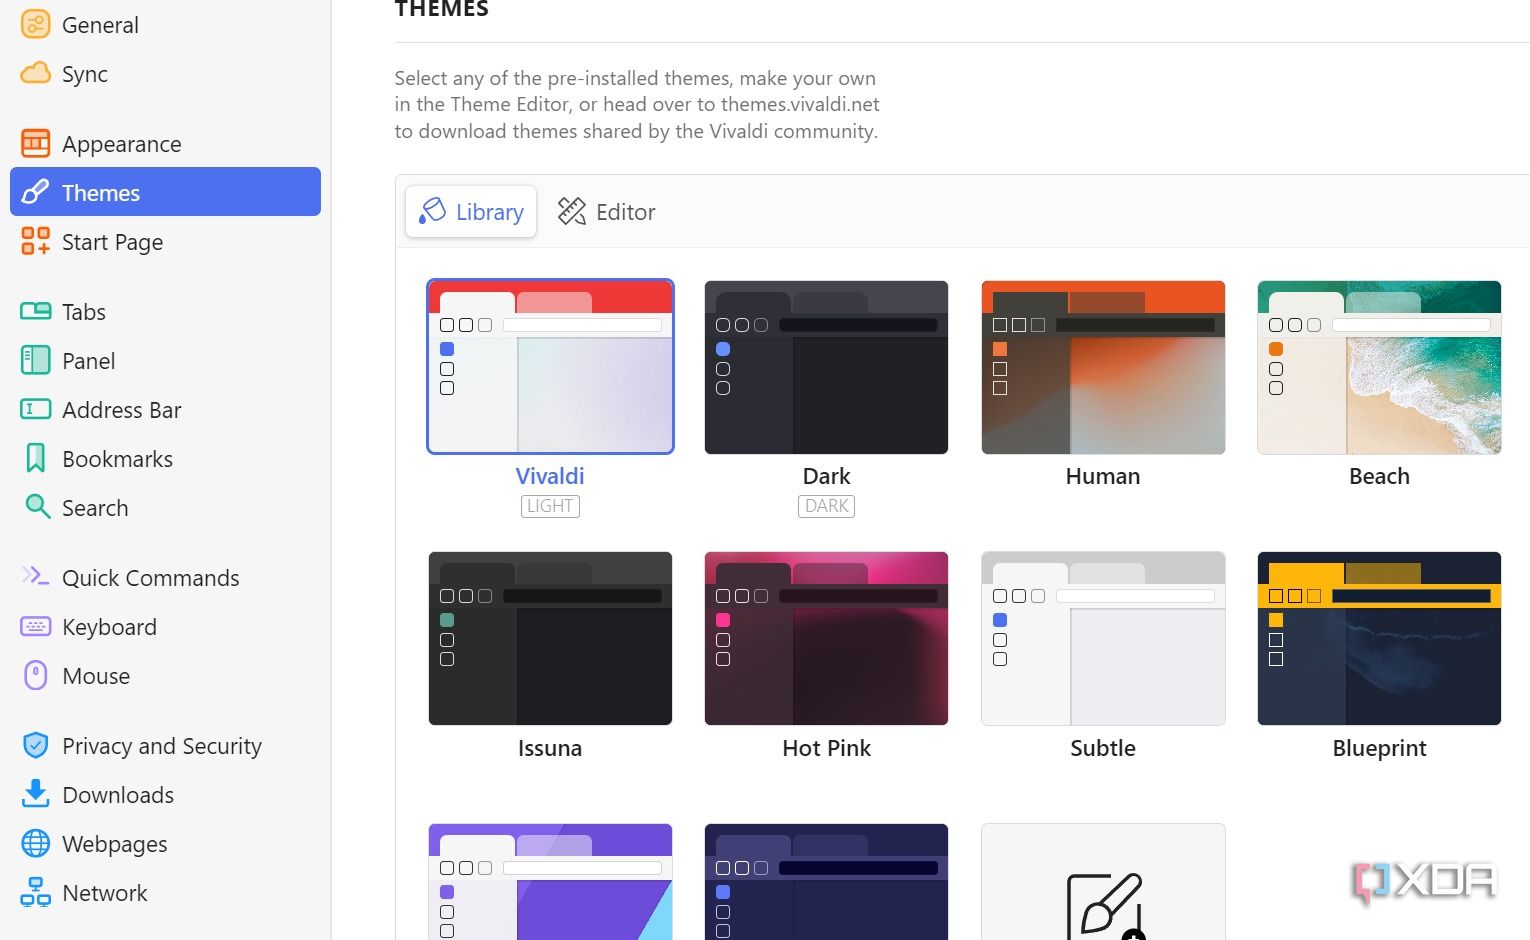This screenshot has width=1530, height=940.
Task: Click the Appearance icon in sidebar
Action: [x=36, y=144]
